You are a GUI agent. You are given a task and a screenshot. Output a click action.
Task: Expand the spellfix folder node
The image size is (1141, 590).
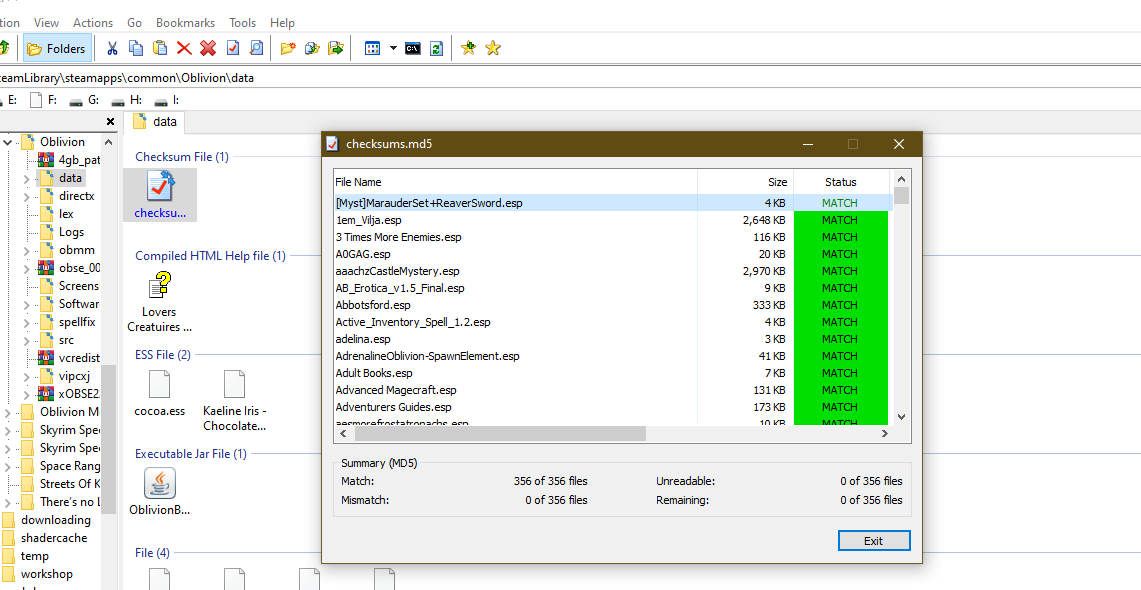(27, 322)
